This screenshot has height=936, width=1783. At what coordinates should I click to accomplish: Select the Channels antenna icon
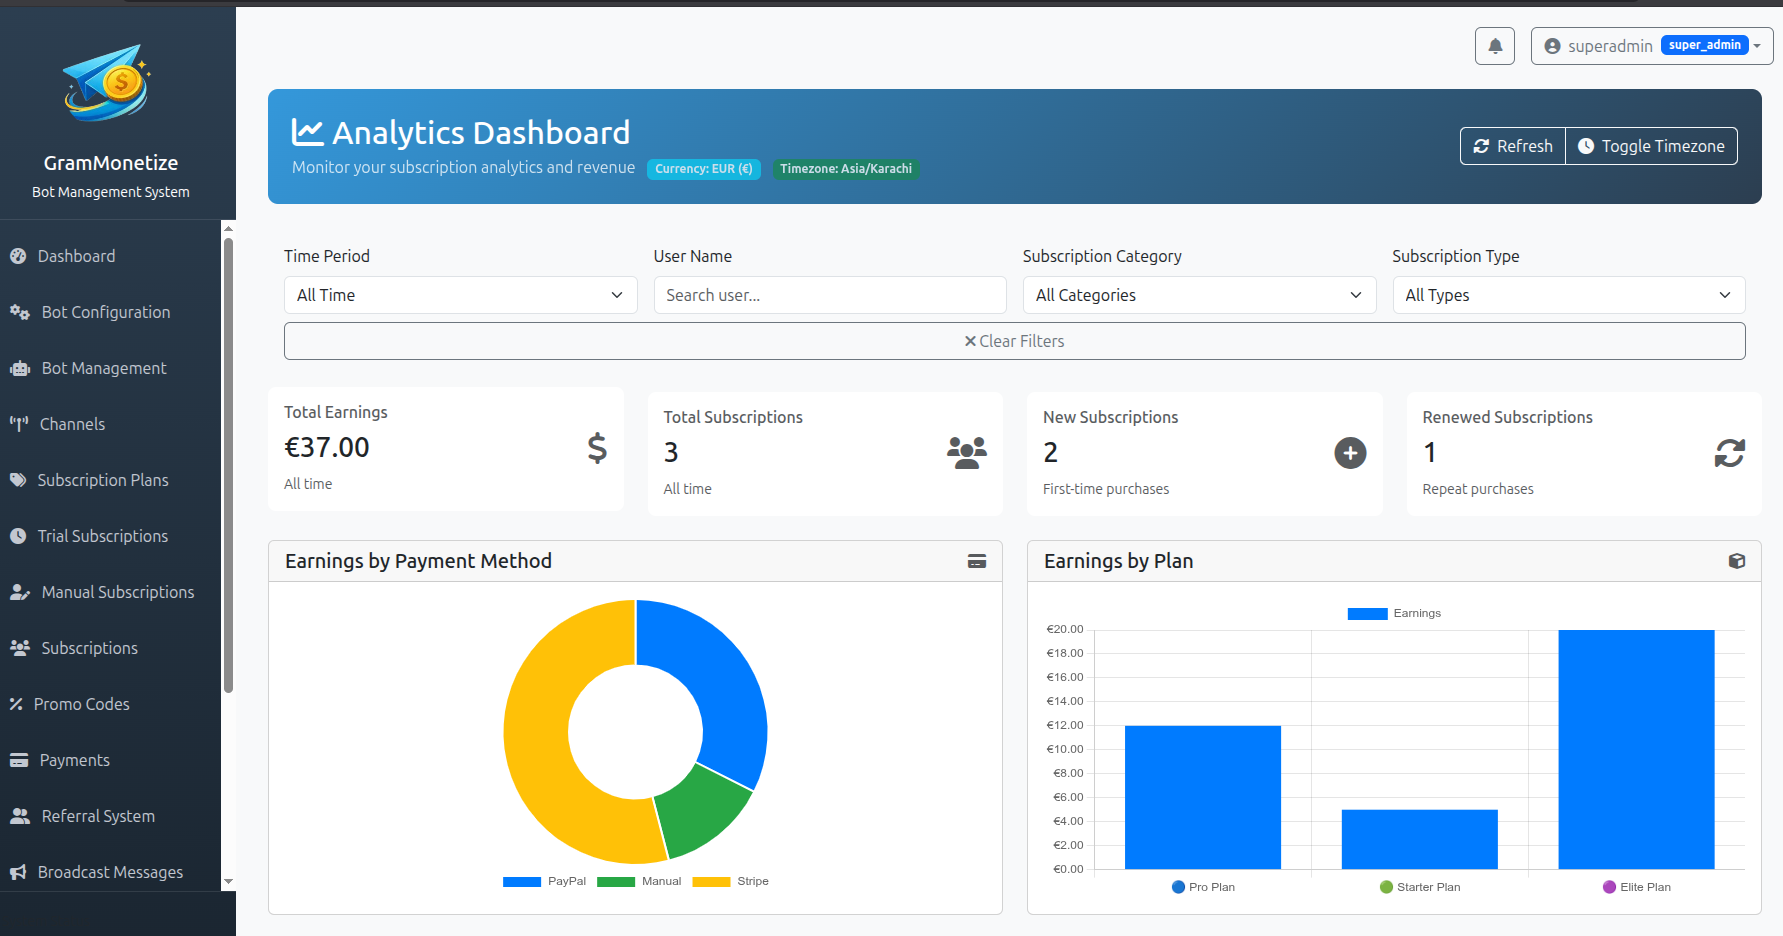[x=20, y=424]
